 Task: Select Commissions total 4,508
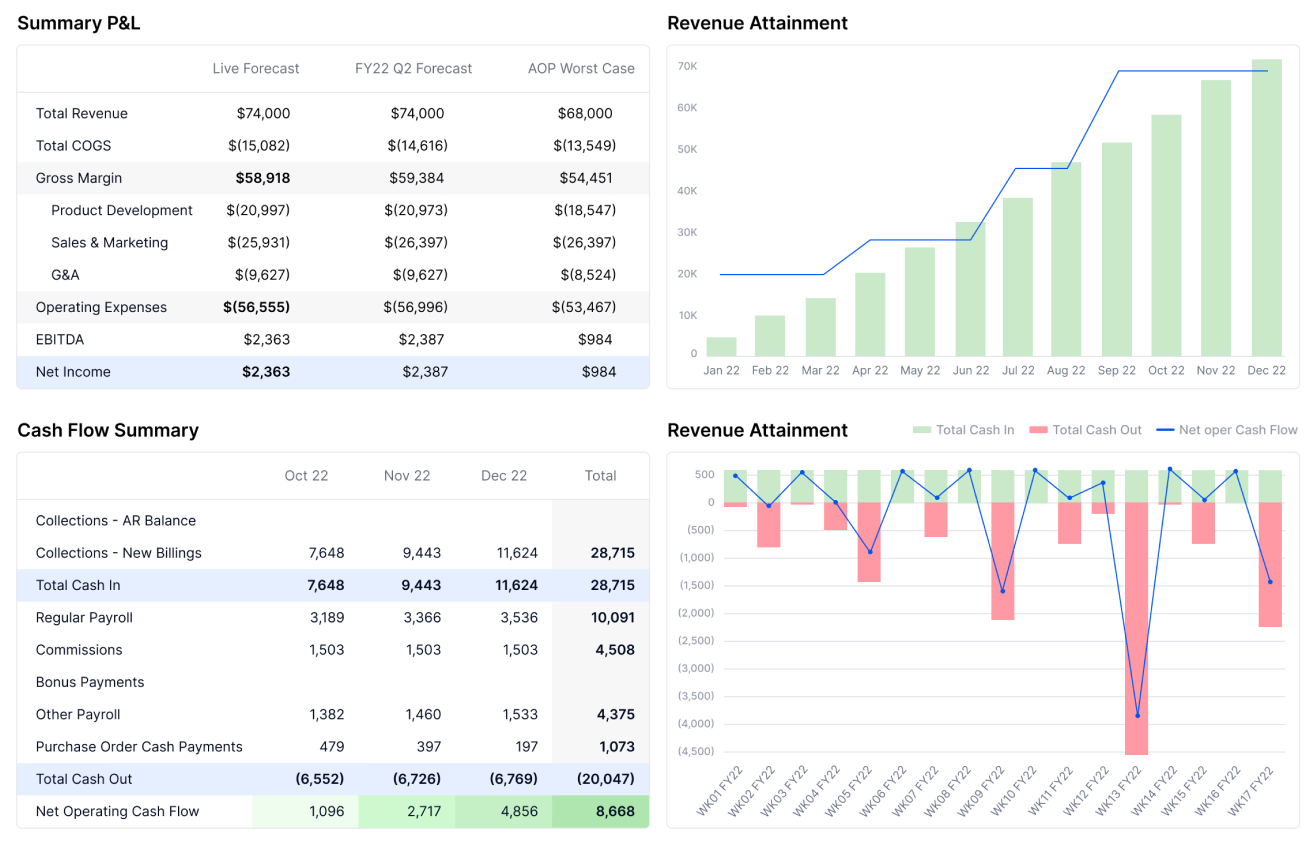click(x=616, y=650)
